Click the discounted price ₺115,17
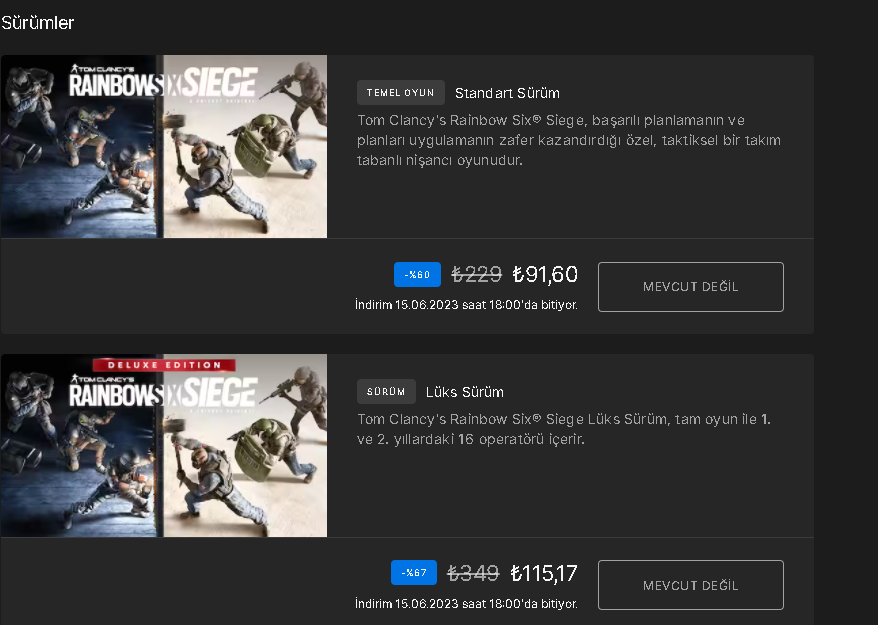 click(544, 573)
